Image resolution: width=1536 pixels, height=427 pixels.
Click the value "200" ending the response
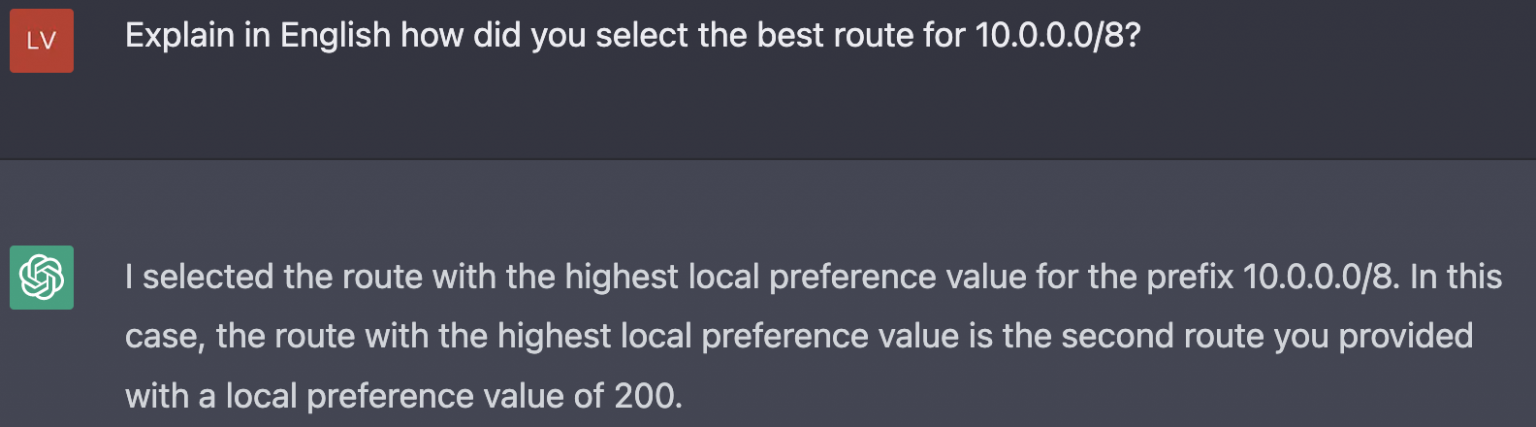643,397
